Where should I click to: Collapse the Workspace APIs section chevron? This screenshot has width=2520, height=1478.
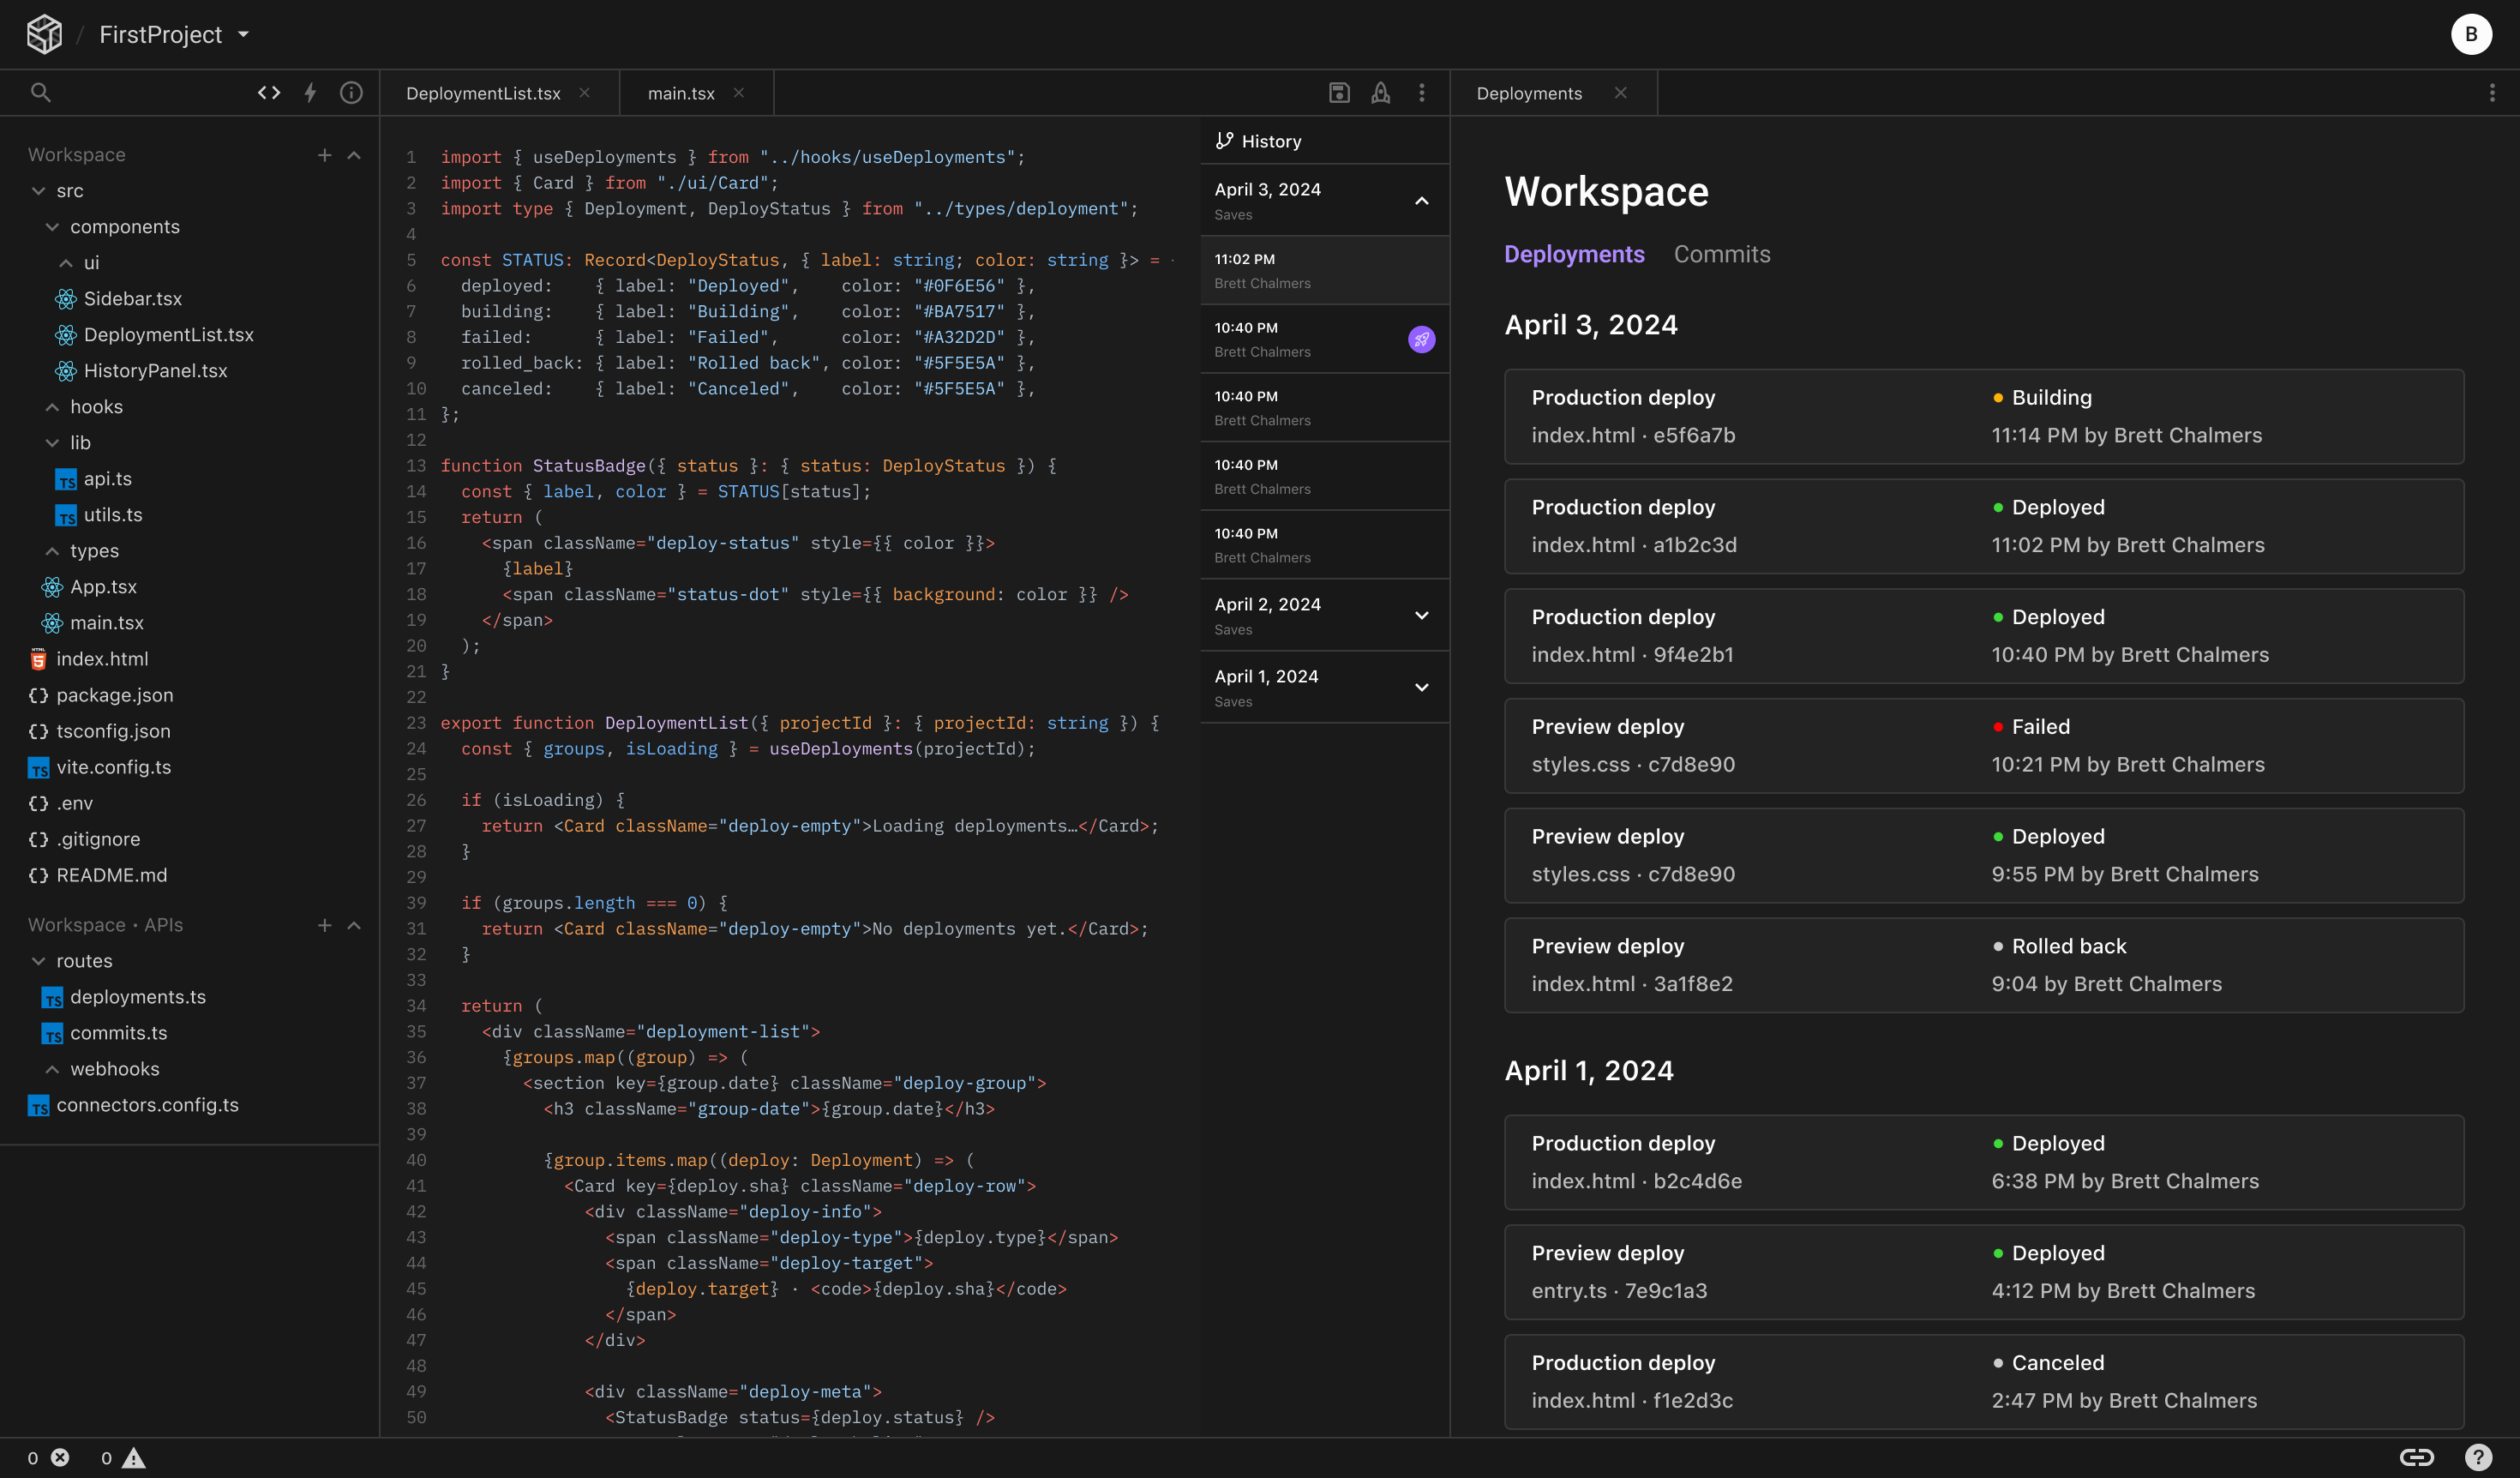coord(354,925)
